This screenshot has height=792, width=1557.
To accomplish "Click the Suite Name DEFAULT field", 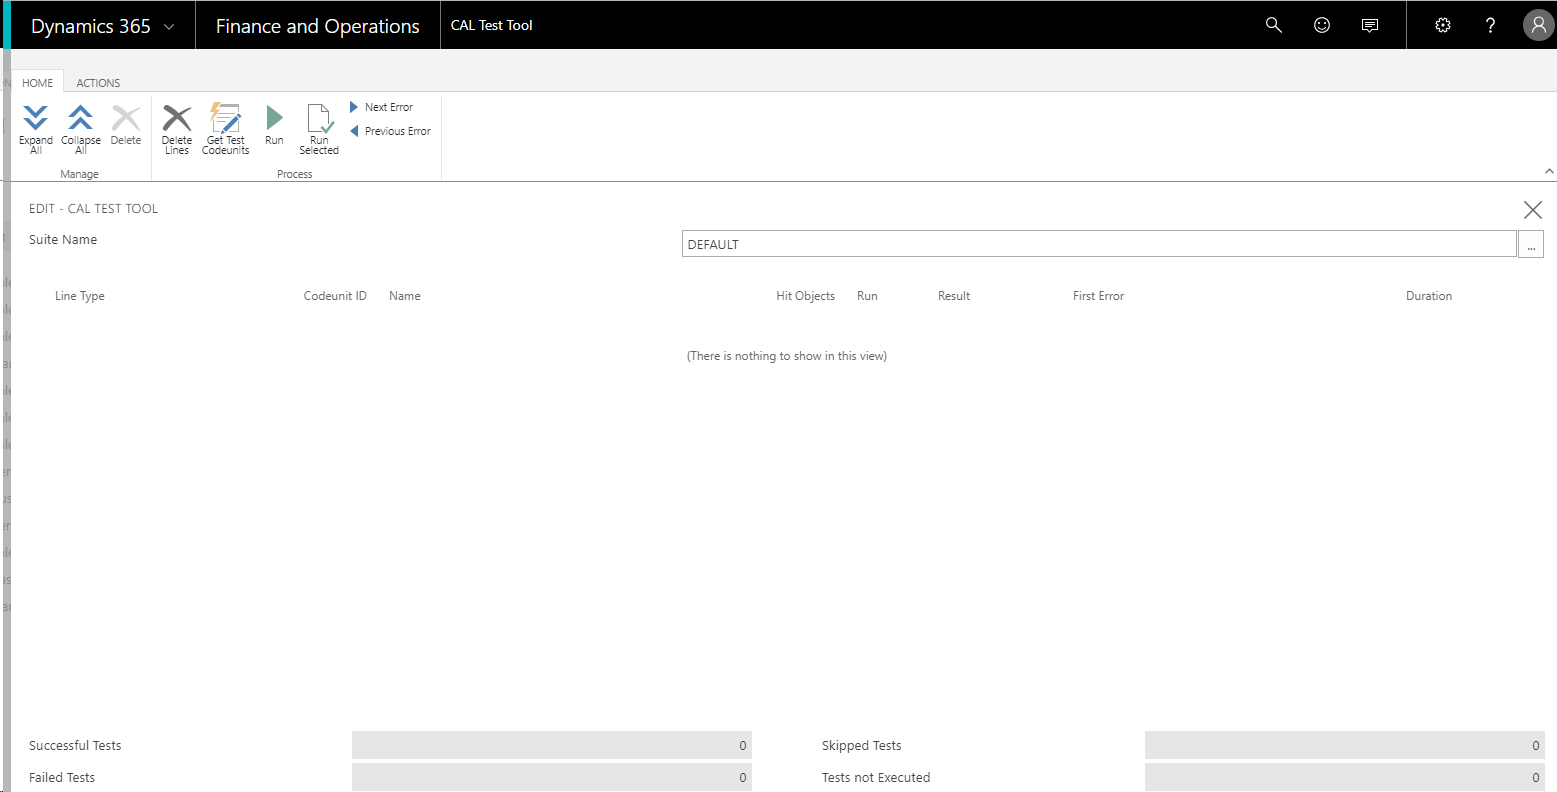I will tap(1098, 244).
